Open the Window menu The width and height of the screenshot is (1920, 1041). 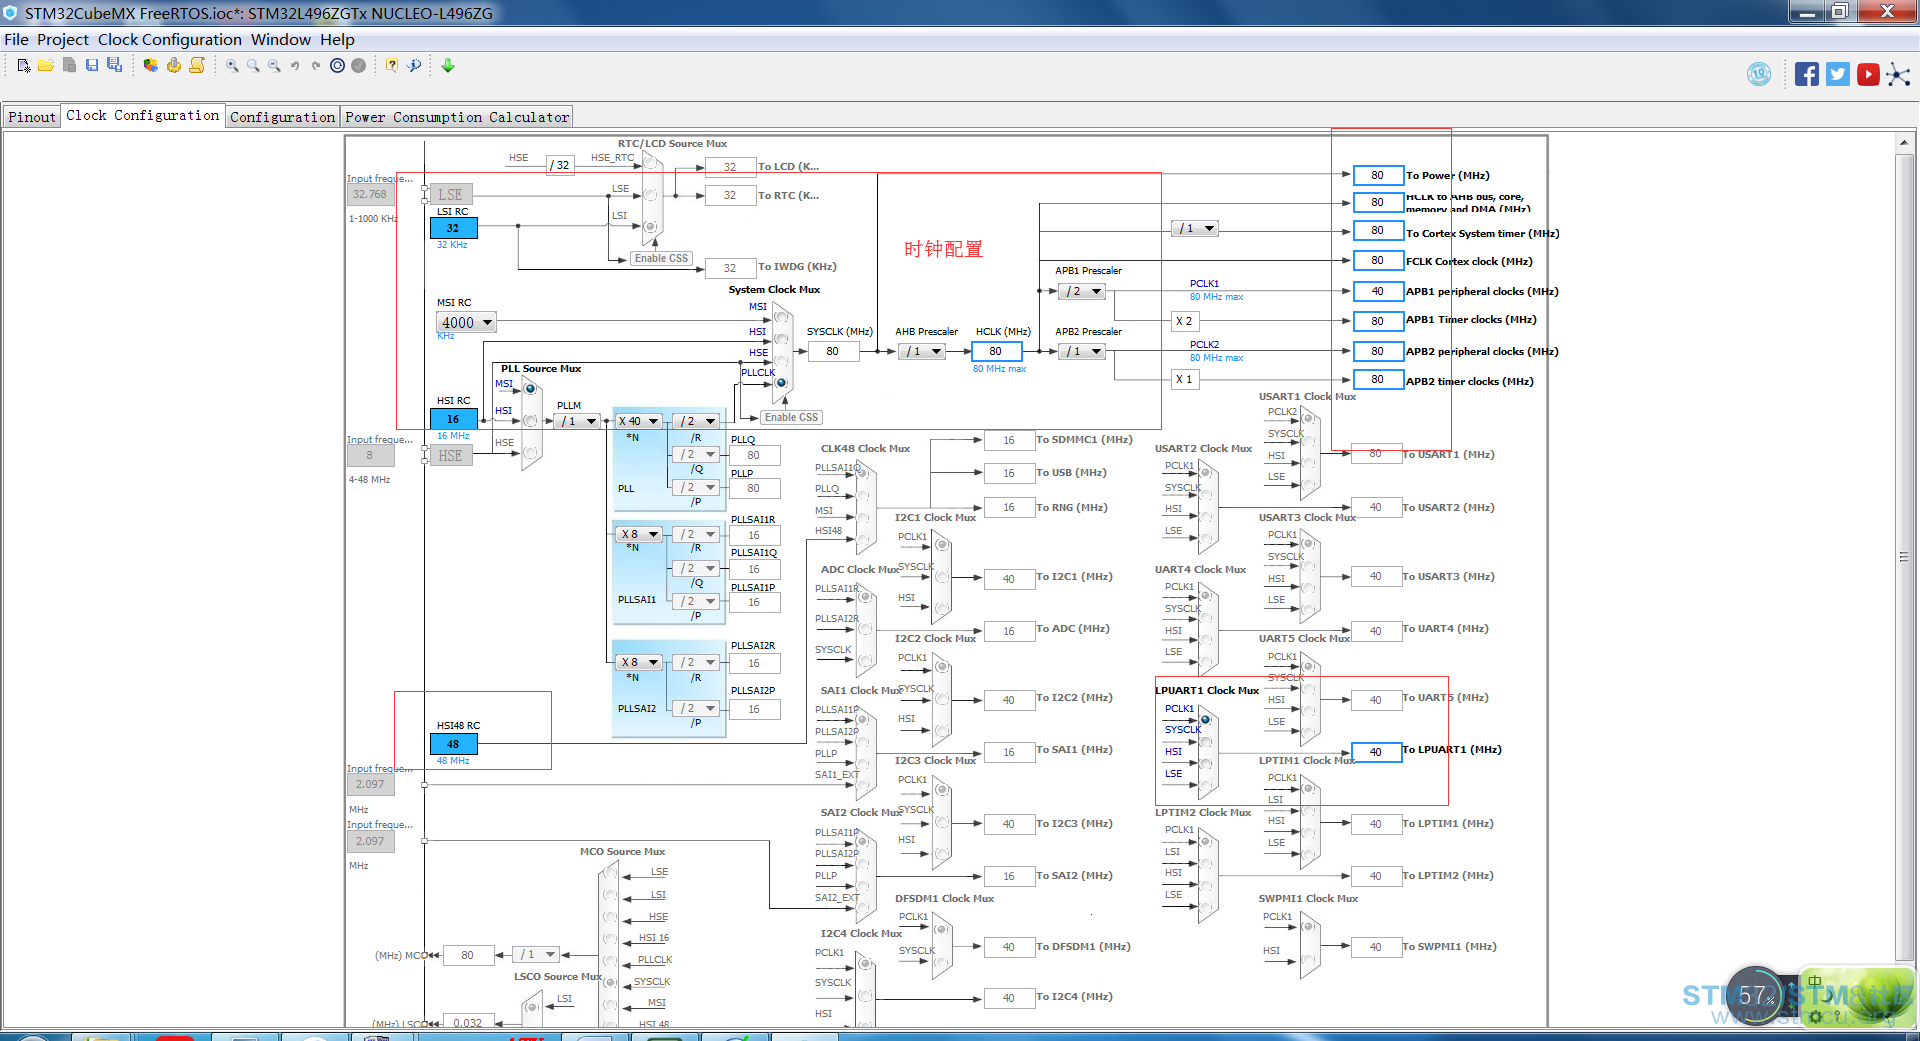pos(281,40)
